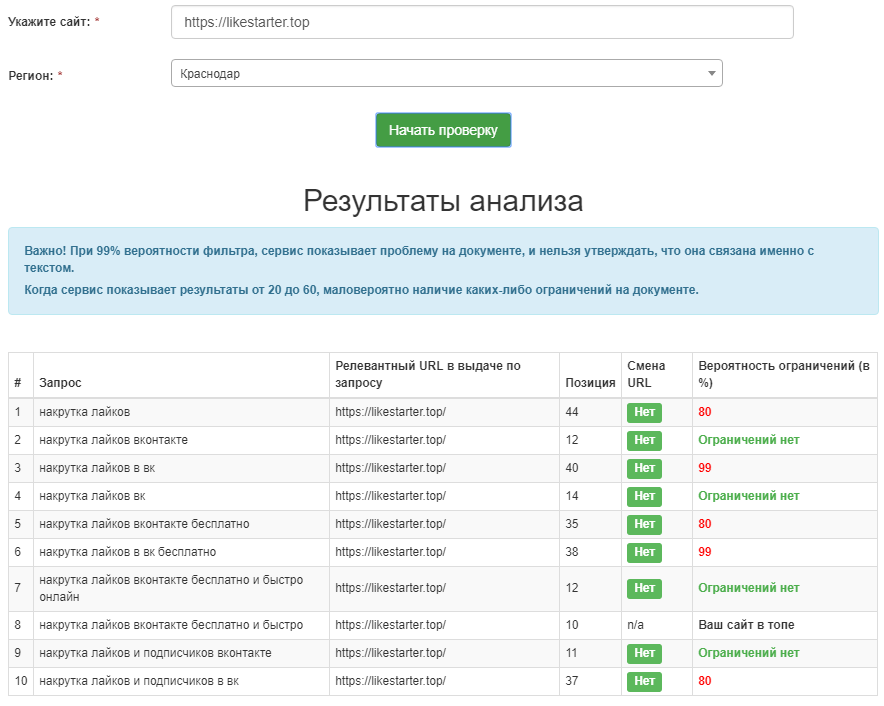Click the Нет badge in row 1
This screenshot has height=706, width=884.
coord(644,412)
